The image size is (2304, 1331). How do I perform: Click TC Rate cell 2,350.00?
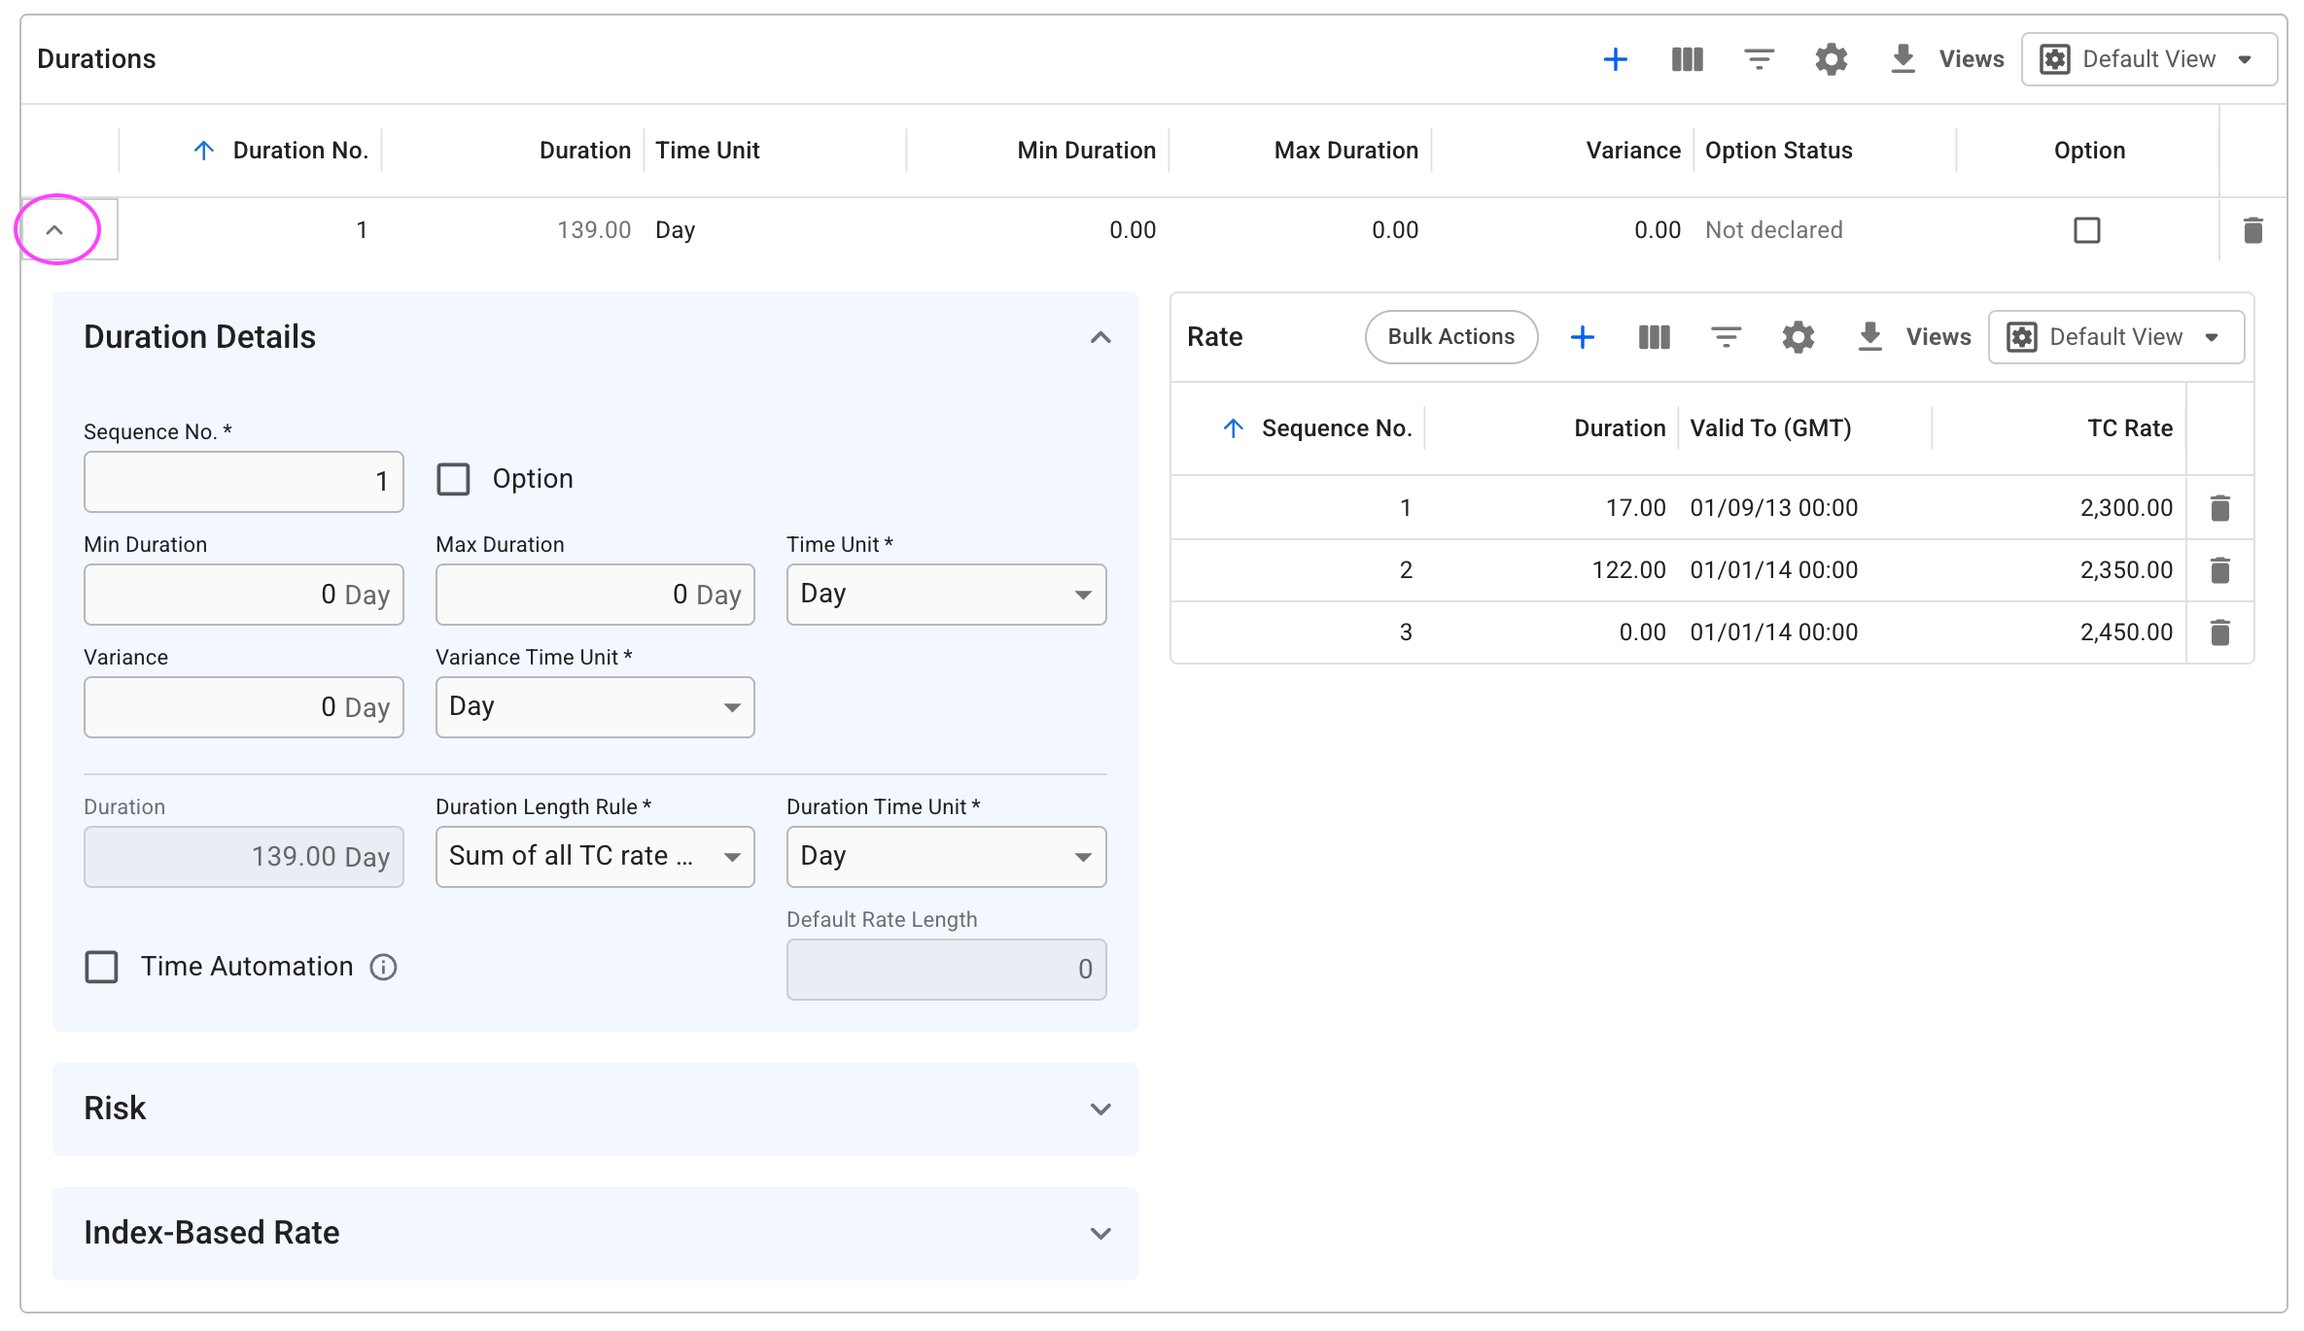pos(2127,570)
